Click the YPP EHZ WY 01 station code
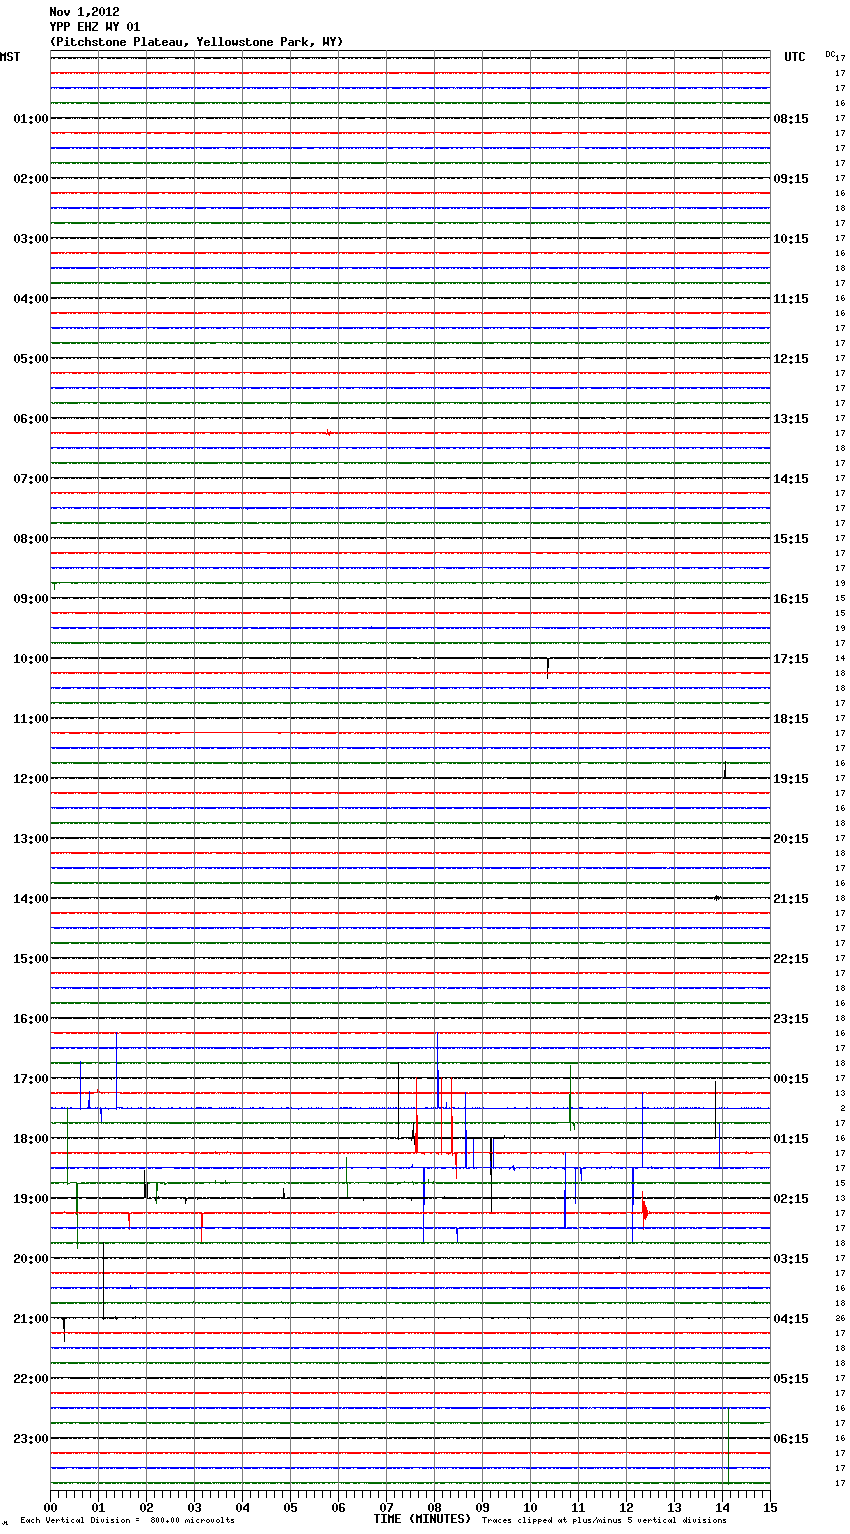850x1534 pixels. pos(95,27)
